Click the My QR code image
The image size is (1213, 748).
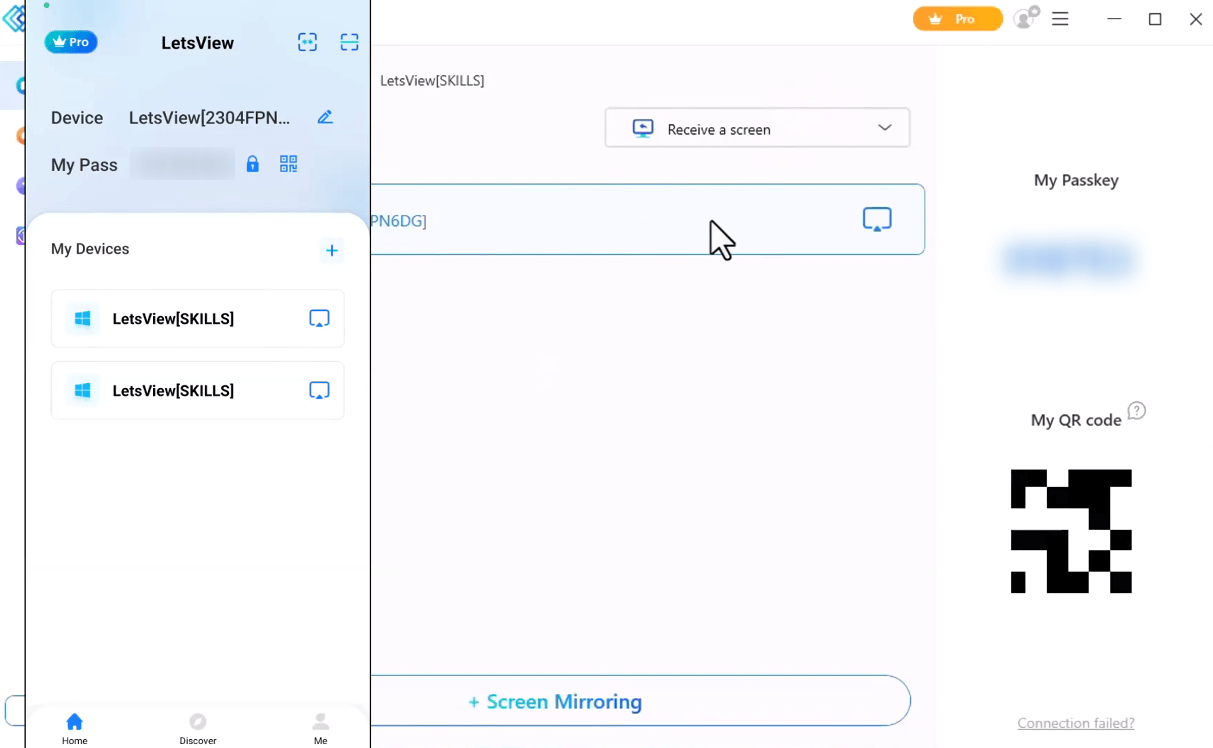(1071, 530)
